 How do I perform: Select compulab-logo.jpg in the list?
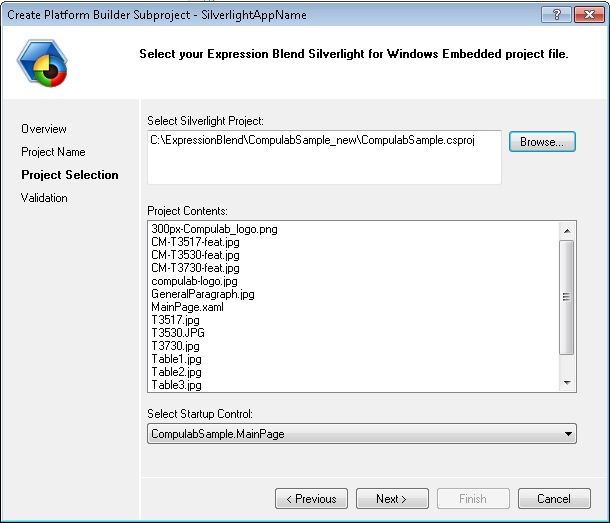pyautogui.click(x=194, y=281)
